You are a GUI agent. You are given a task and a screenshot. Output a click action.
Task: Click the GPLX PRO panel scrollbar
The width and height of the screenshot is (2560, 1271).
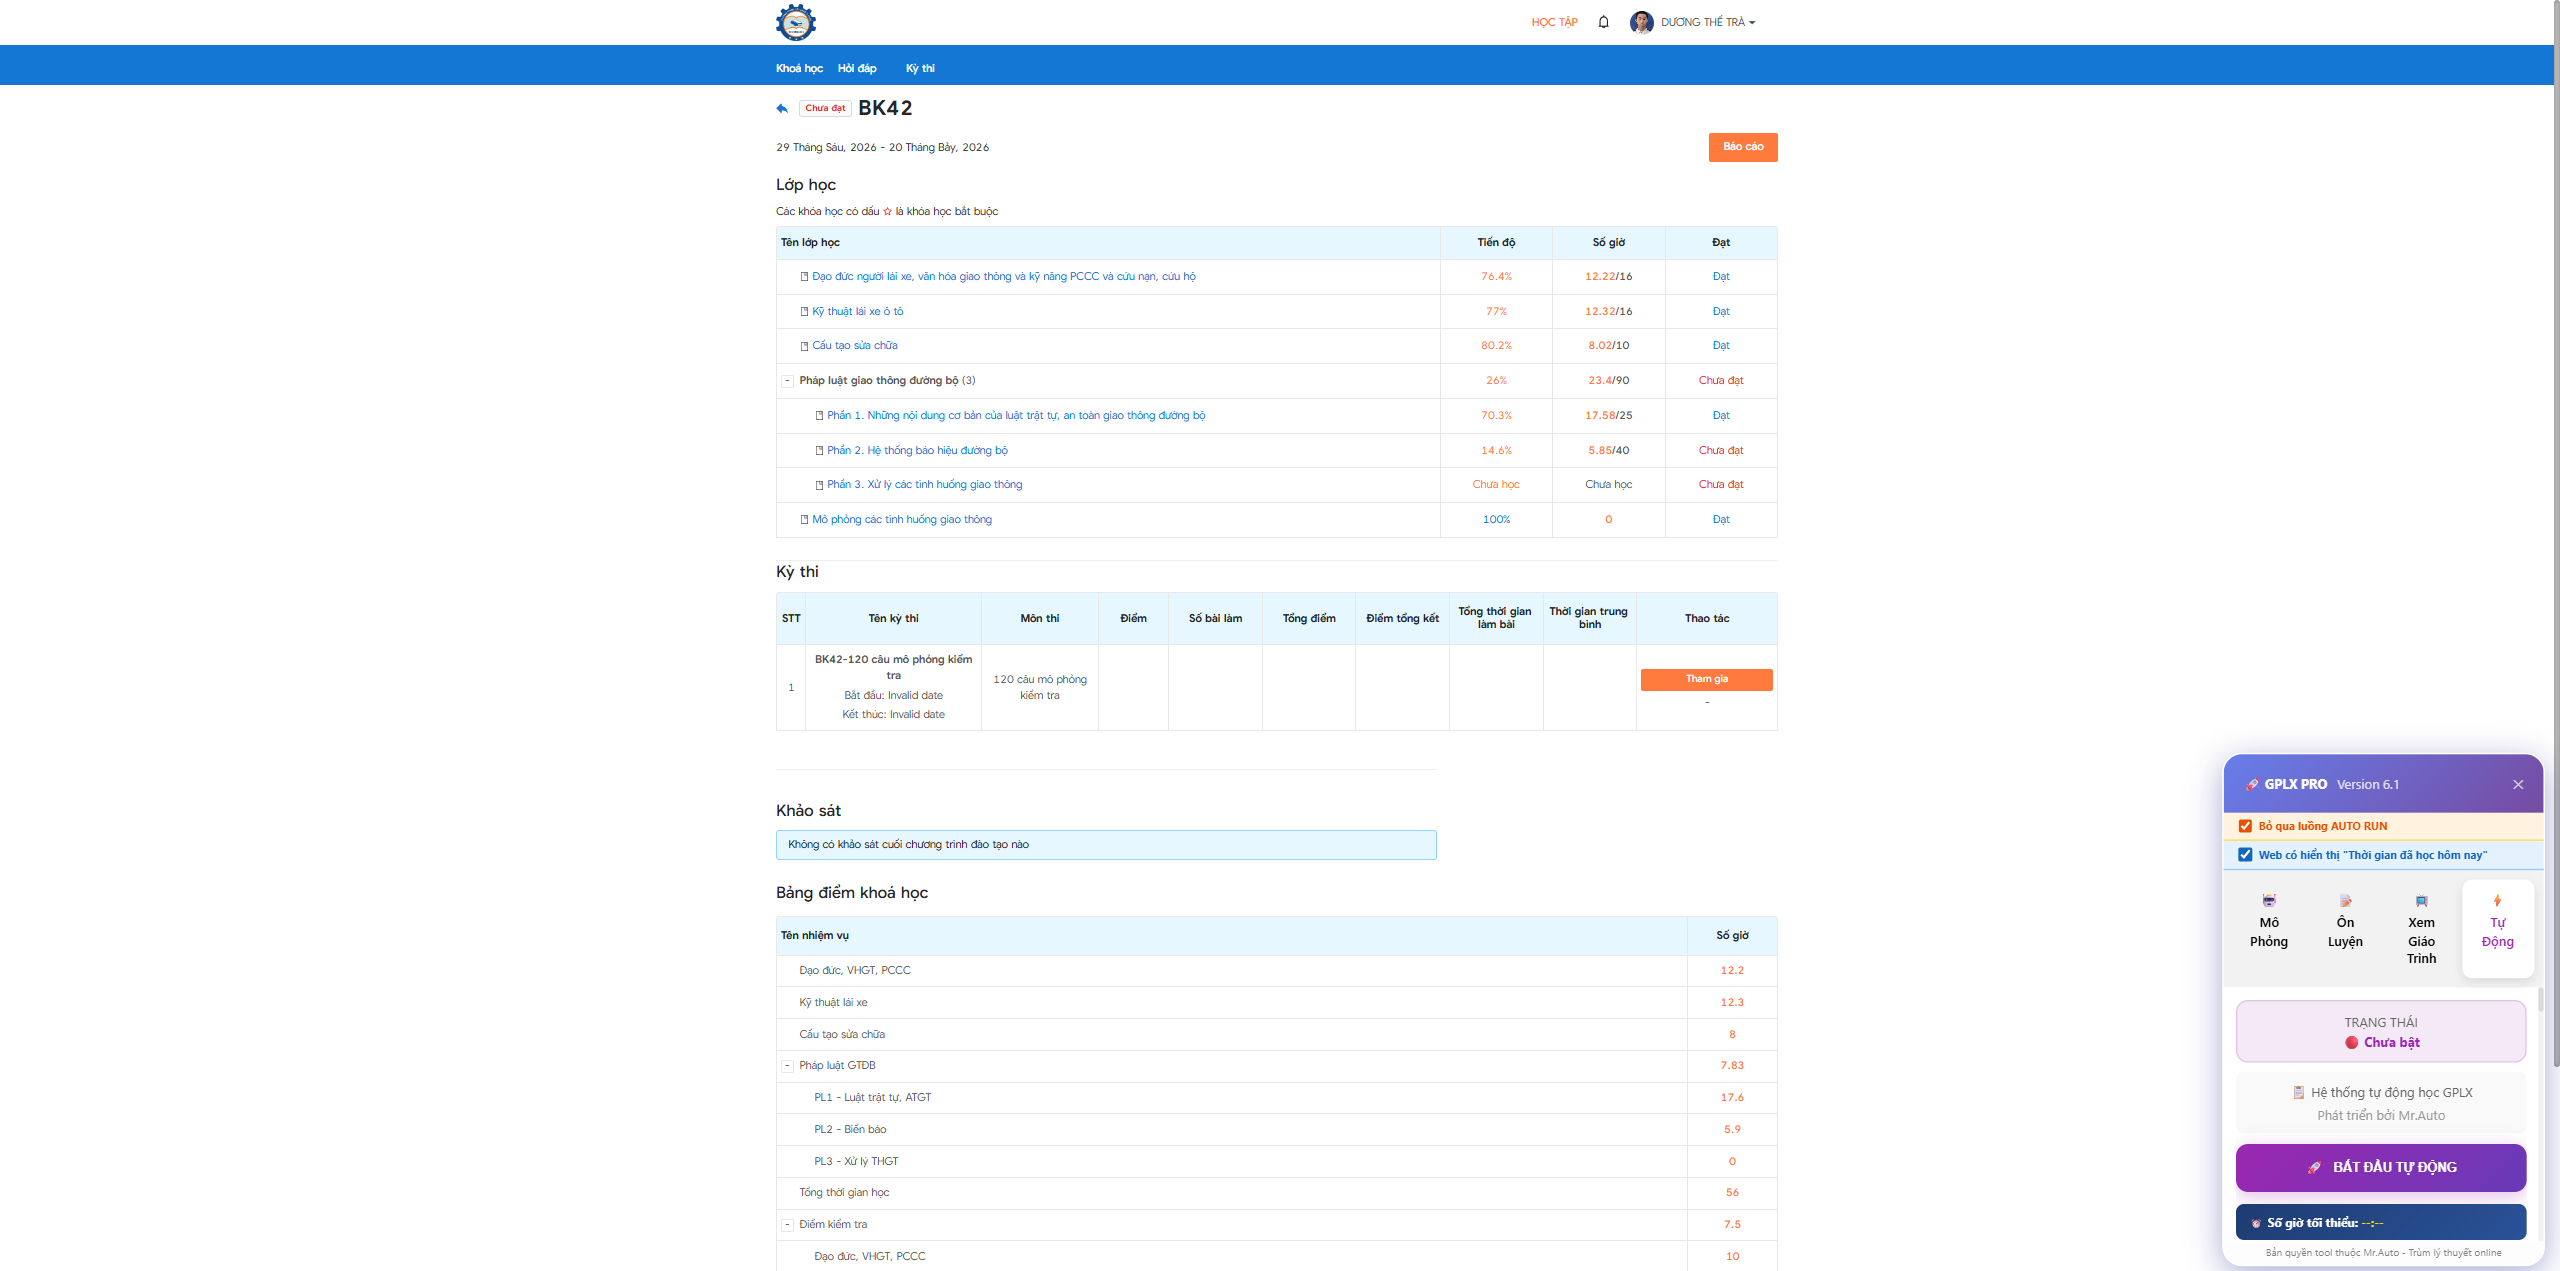click(2540, 1000)
